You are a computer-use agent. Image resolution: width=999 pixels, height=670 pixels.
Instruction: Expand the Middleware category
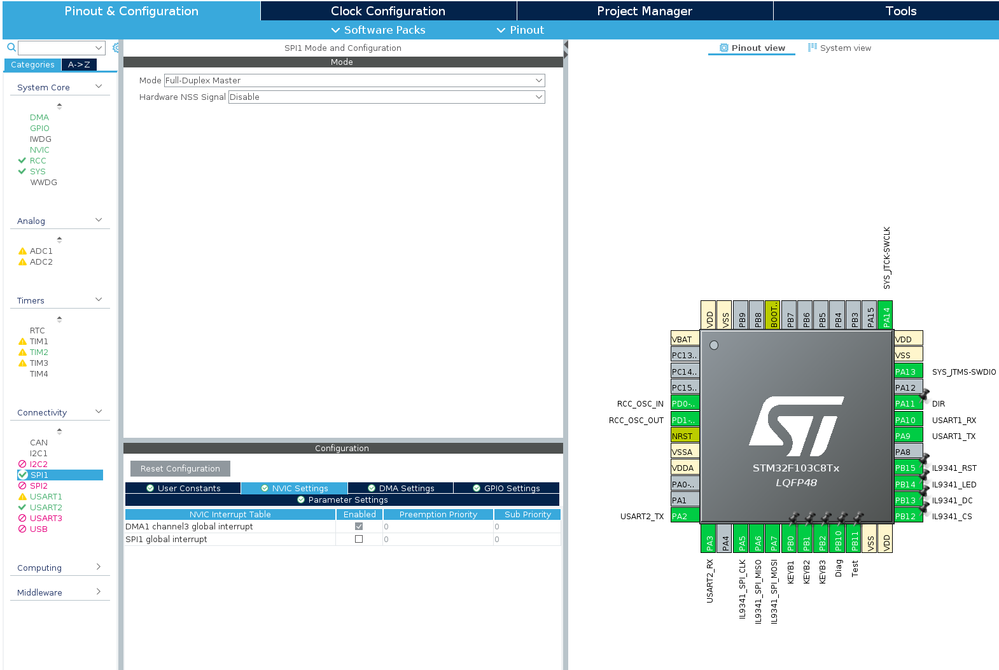pyautogui.click(x=99, y=592)
